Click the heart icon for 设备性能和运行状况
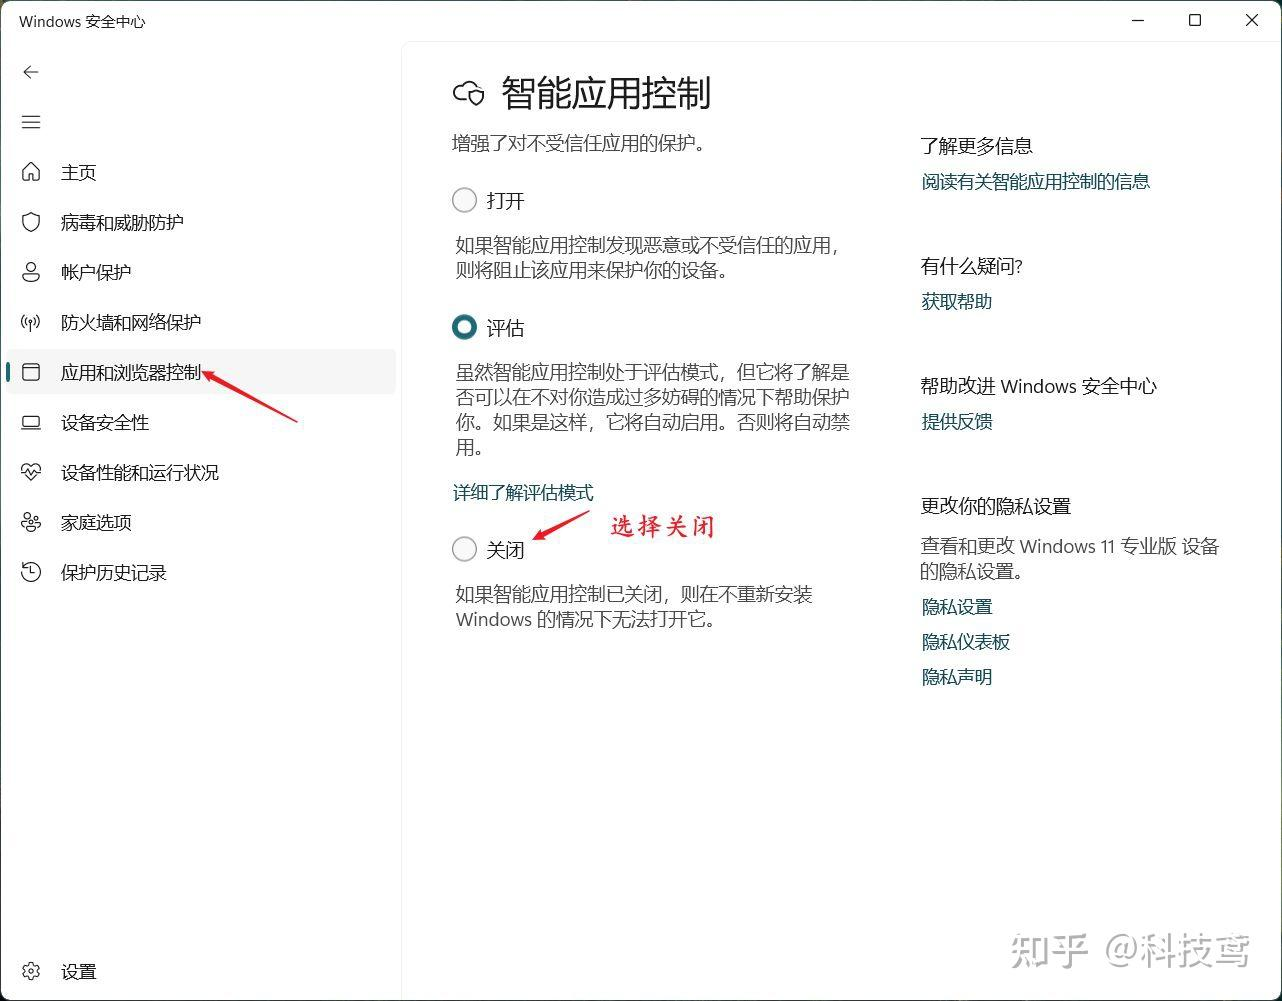Screen dimensions: 1282x1001 tap(31, 472)
